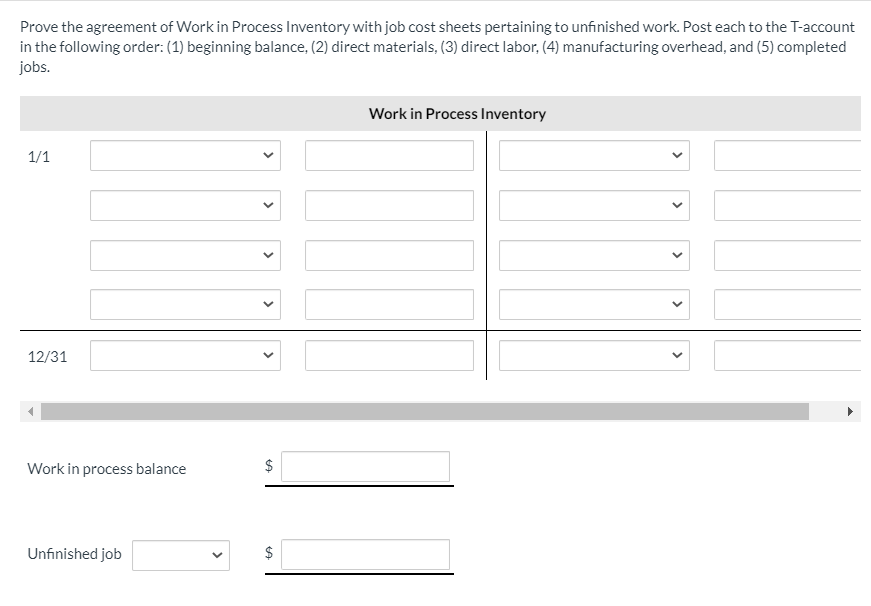Expand the second left-column dropdown under 1/1
The height and width of the screenshot is (606, 871).
tap(184, 205)
